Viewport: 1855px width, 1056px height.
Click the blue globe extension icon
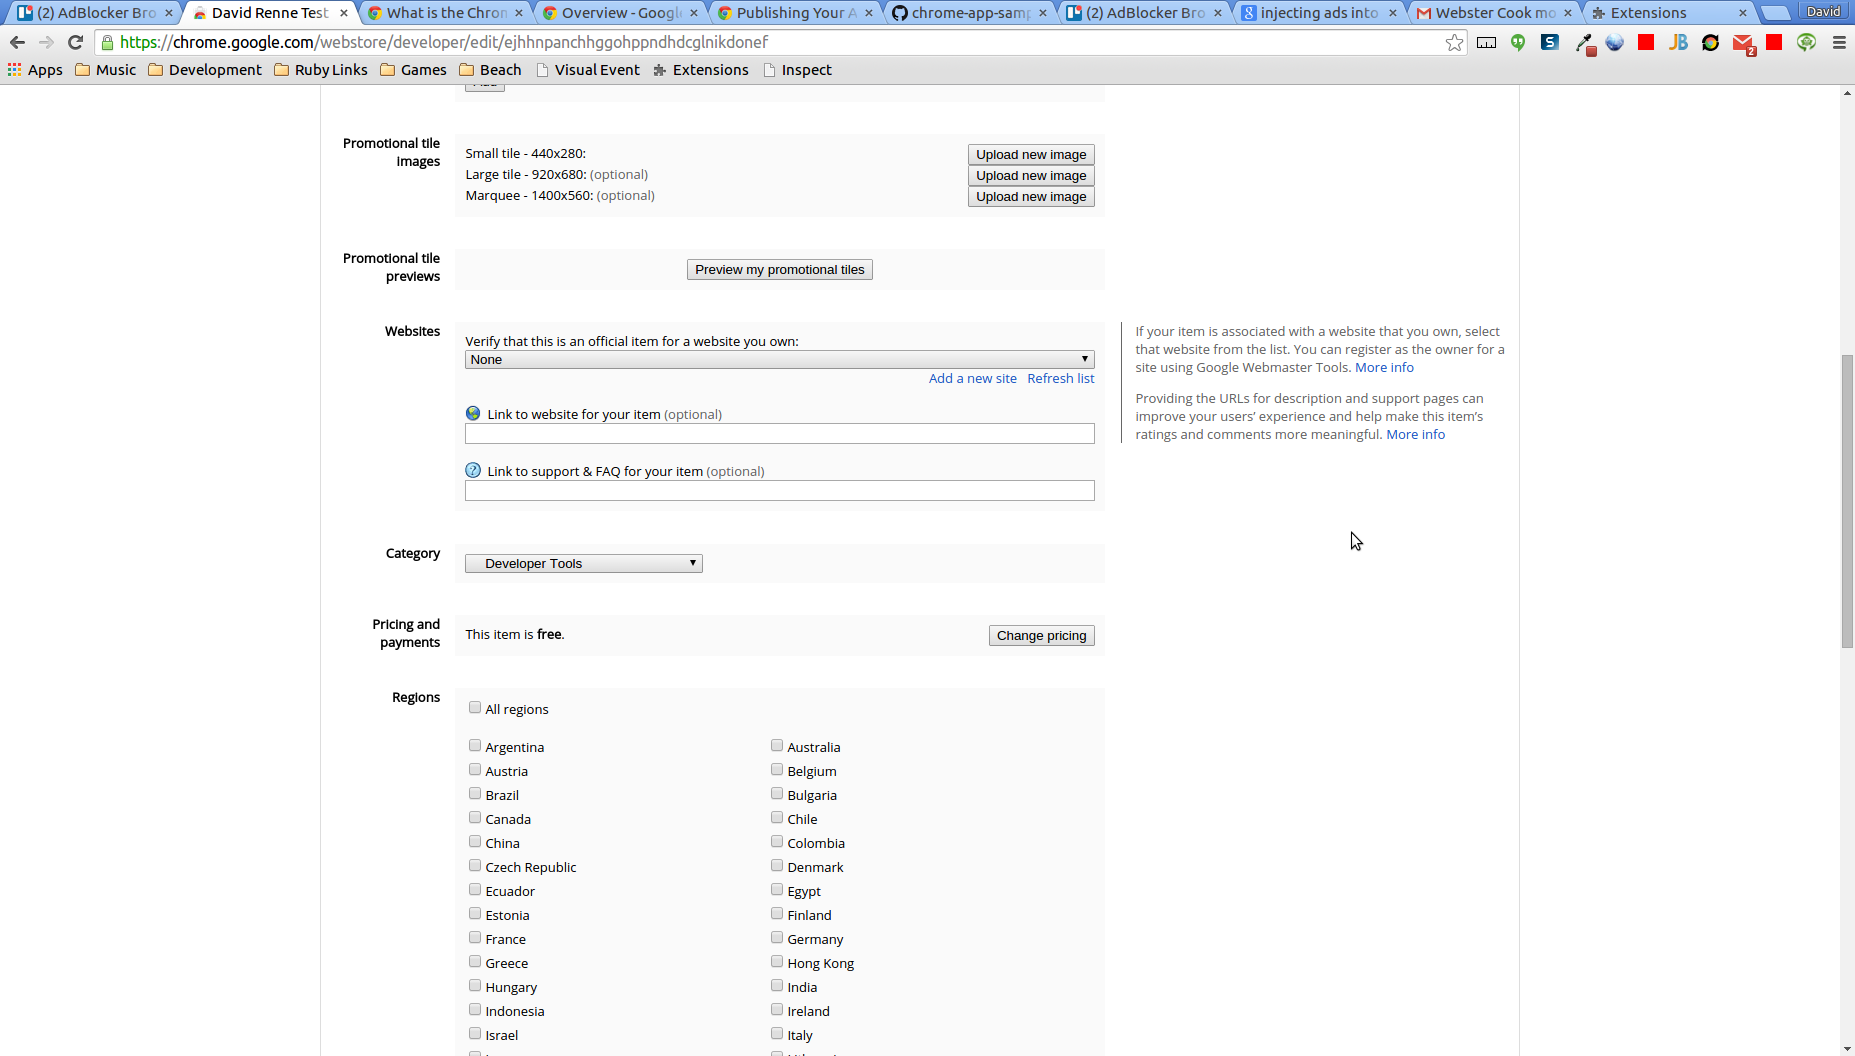point(1614,42)
